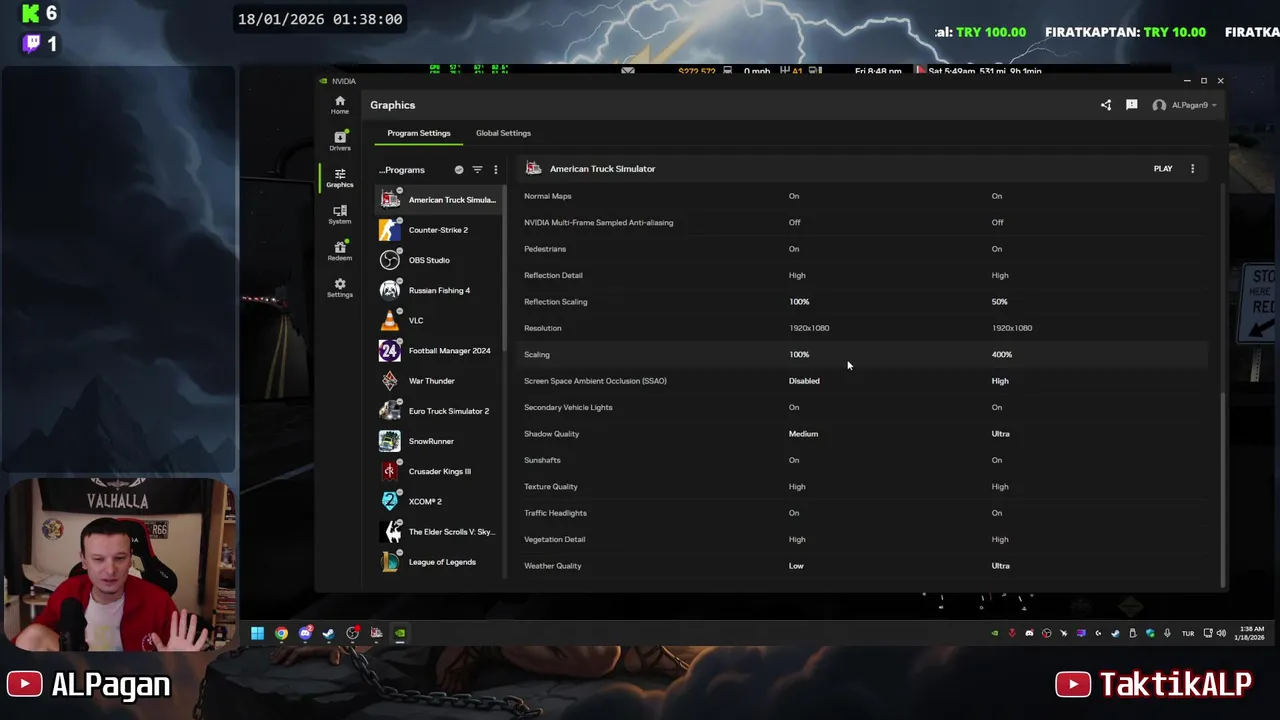The image size is (1280, 720).
Task: Select the Counter-Strike 2 program icon
Action: coord(389,230)
